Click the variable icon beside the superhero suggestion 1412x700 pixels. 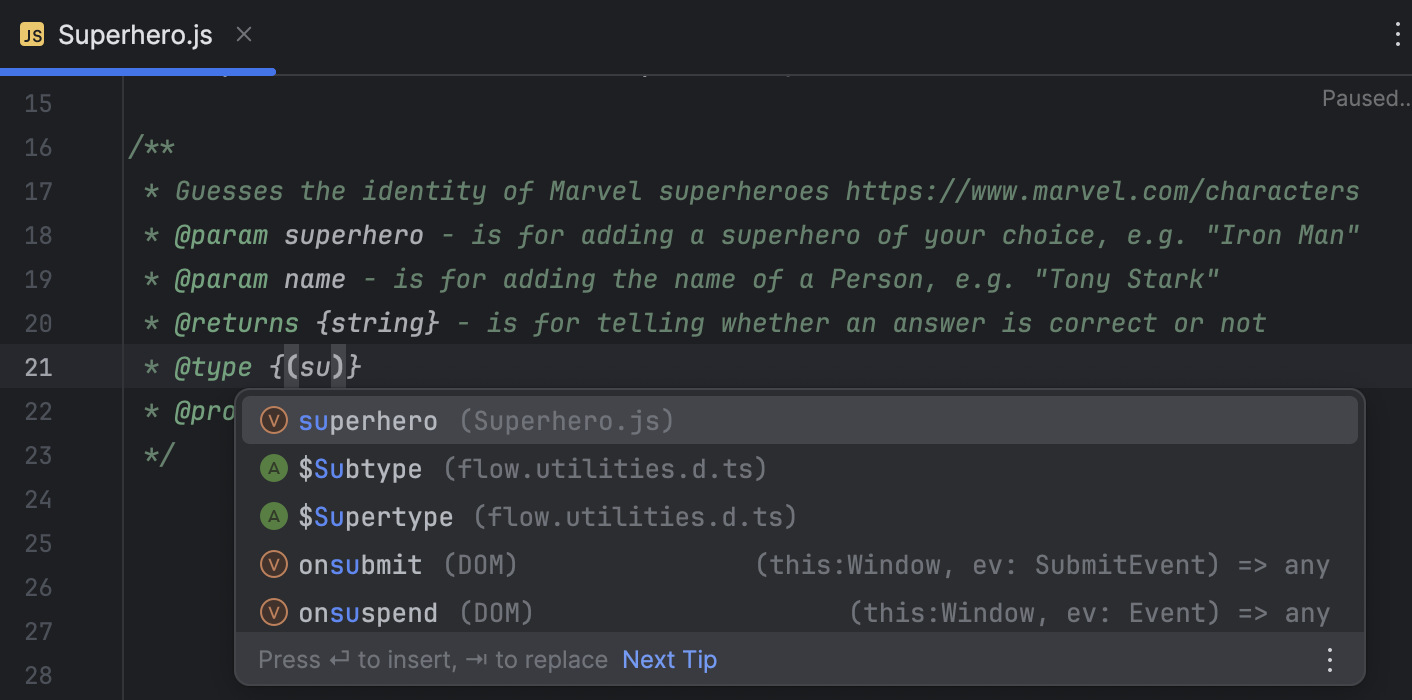point(273,420)
